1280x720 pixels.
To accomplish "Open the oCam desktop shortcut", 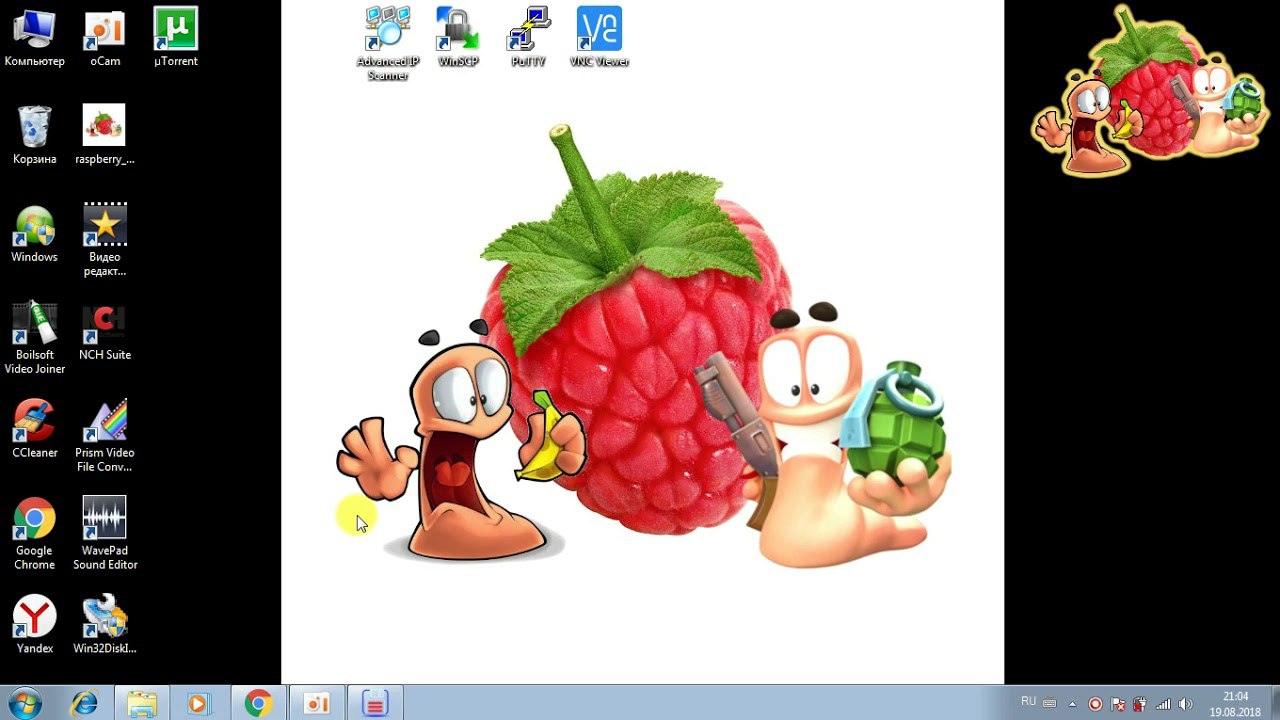I will point(104,38).
